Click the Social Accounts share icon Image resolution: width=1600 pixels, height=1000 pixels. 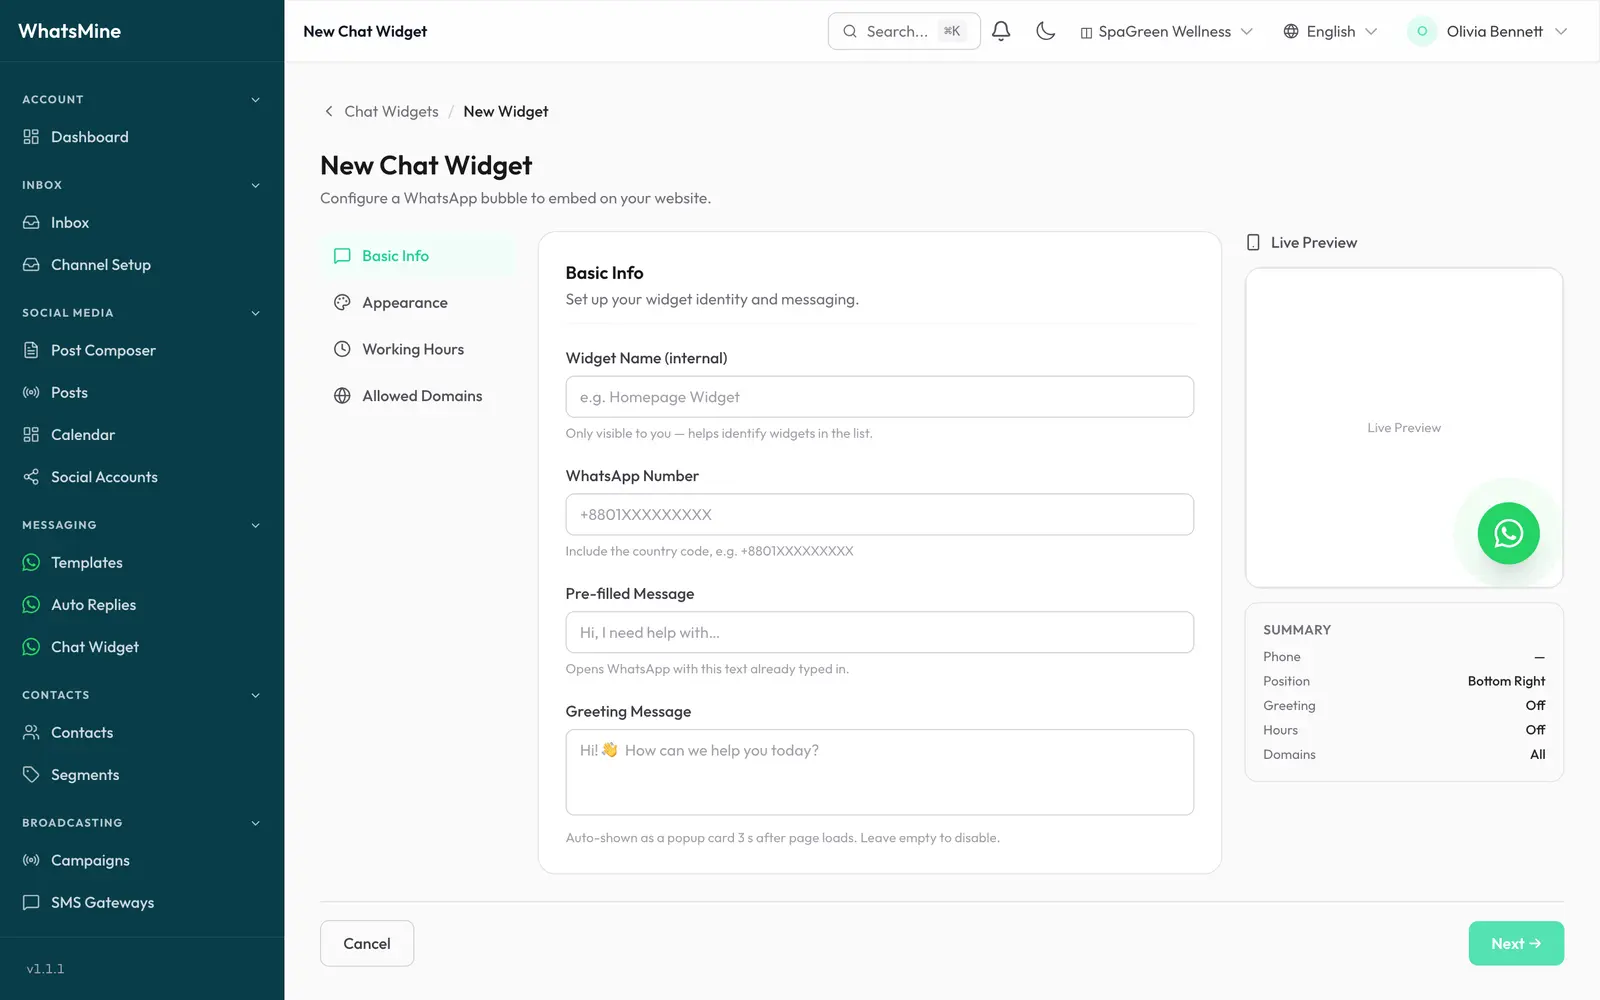(x=31, y=477)
